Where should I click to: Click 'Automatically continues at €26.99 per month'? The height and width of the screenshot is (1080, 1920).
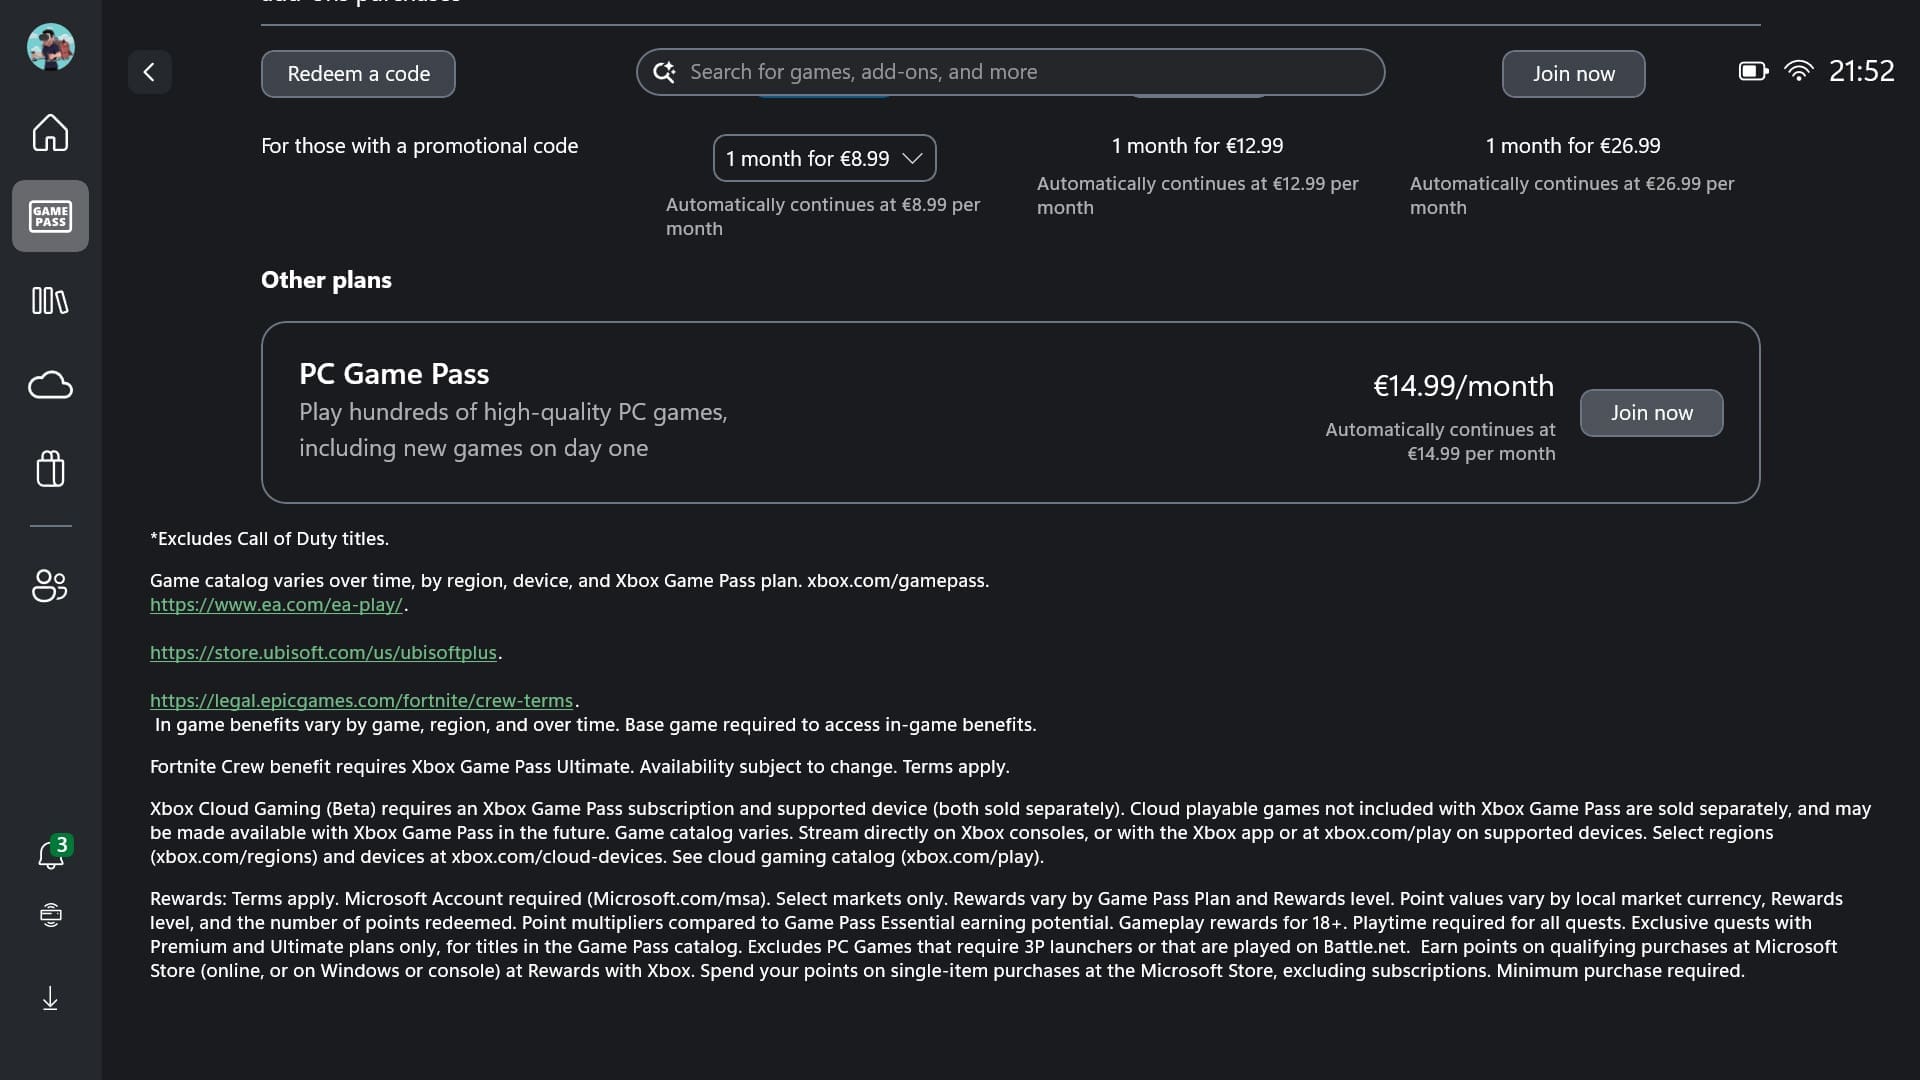click(x=1572, y=196)
